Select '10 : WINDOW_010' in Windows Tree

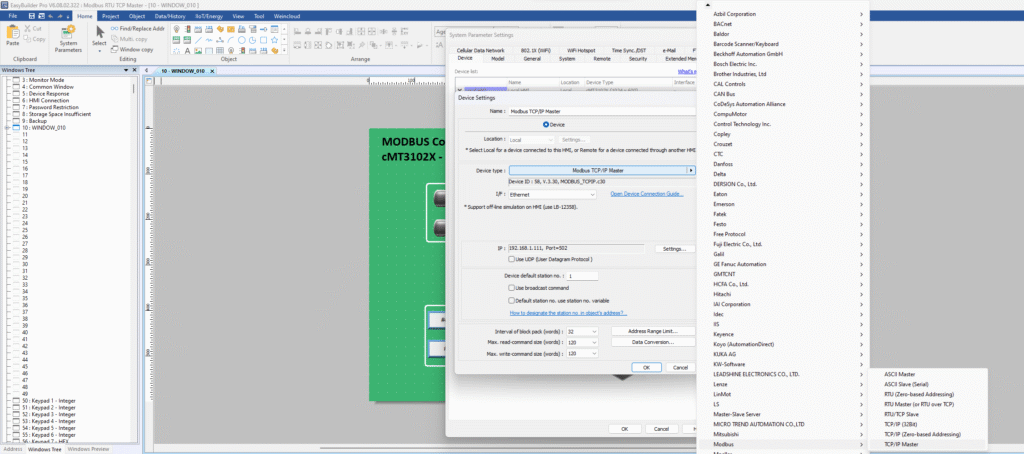coord(44,127)
